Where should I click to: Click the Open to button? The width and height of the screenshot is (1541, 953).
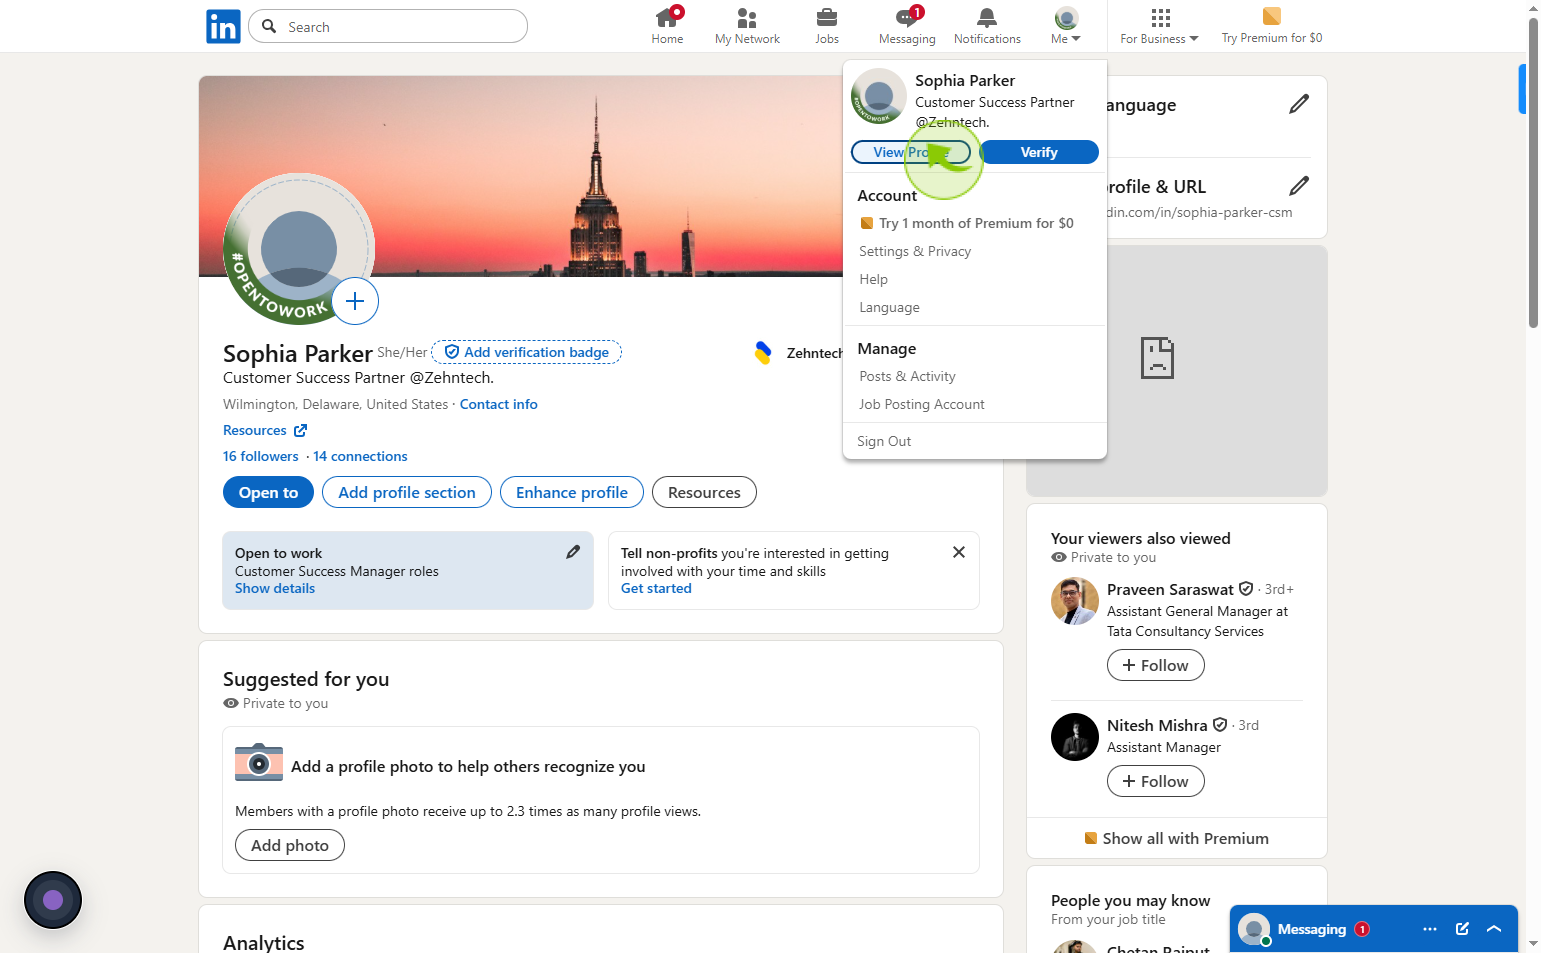point(268,492)
